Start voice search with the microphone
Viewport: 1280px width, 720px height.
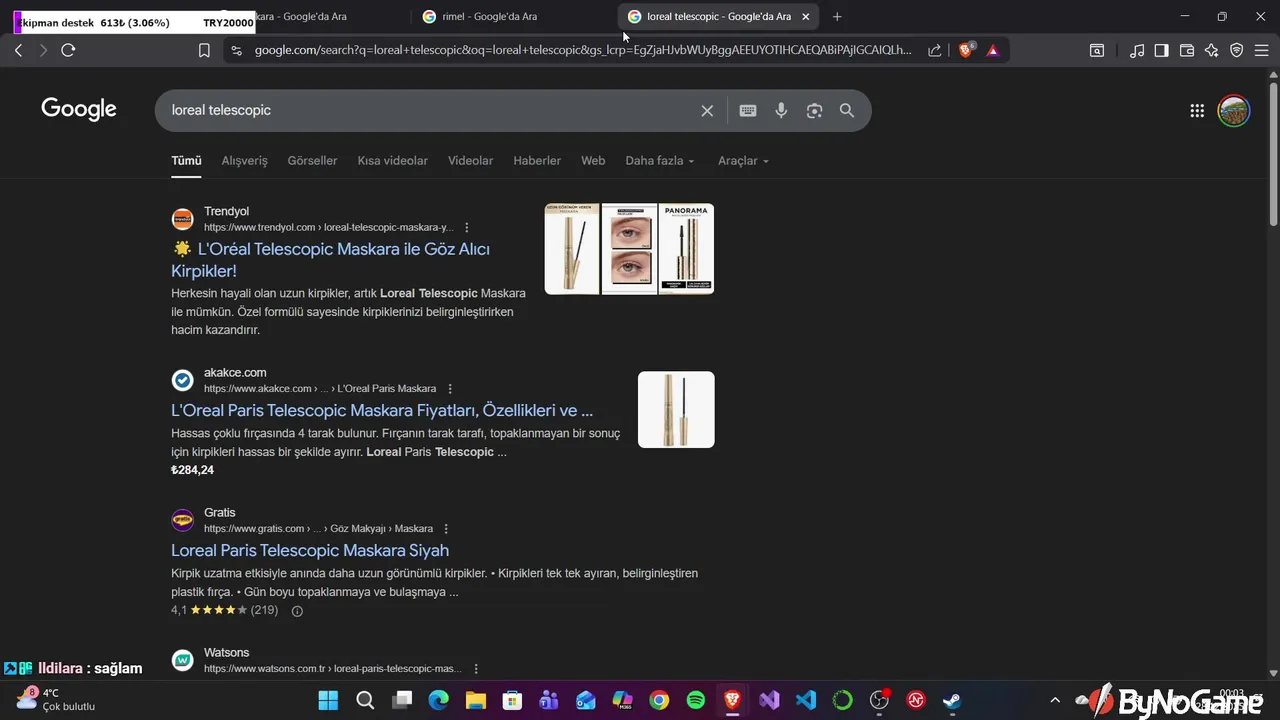tap(781, 111)
